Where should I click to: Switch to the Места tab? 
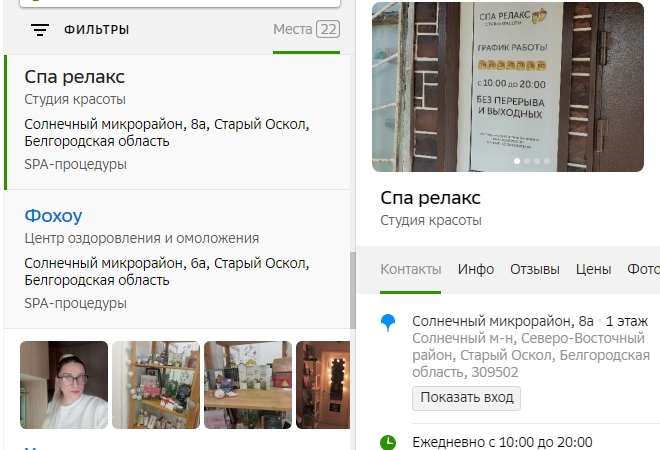(x=306, y=29)
